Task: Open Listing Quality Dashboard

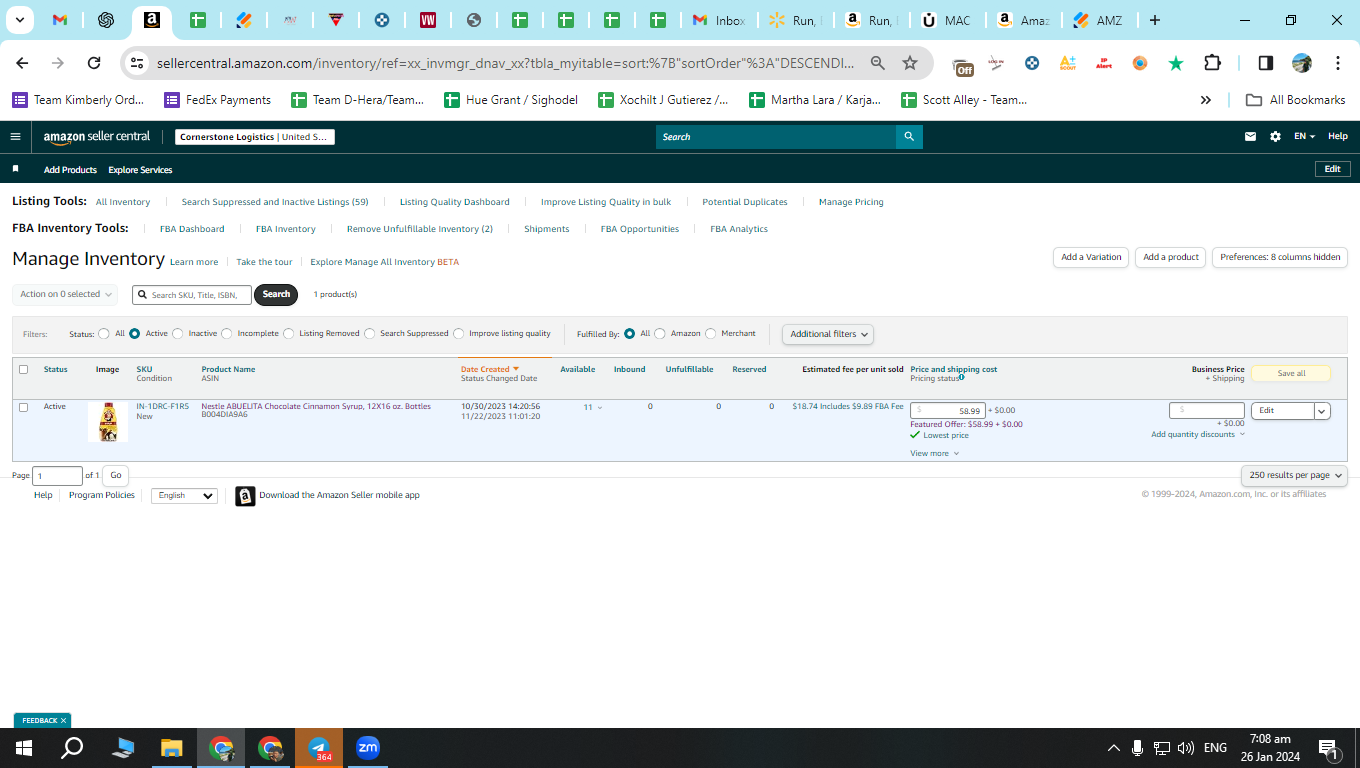Action: 455,202
